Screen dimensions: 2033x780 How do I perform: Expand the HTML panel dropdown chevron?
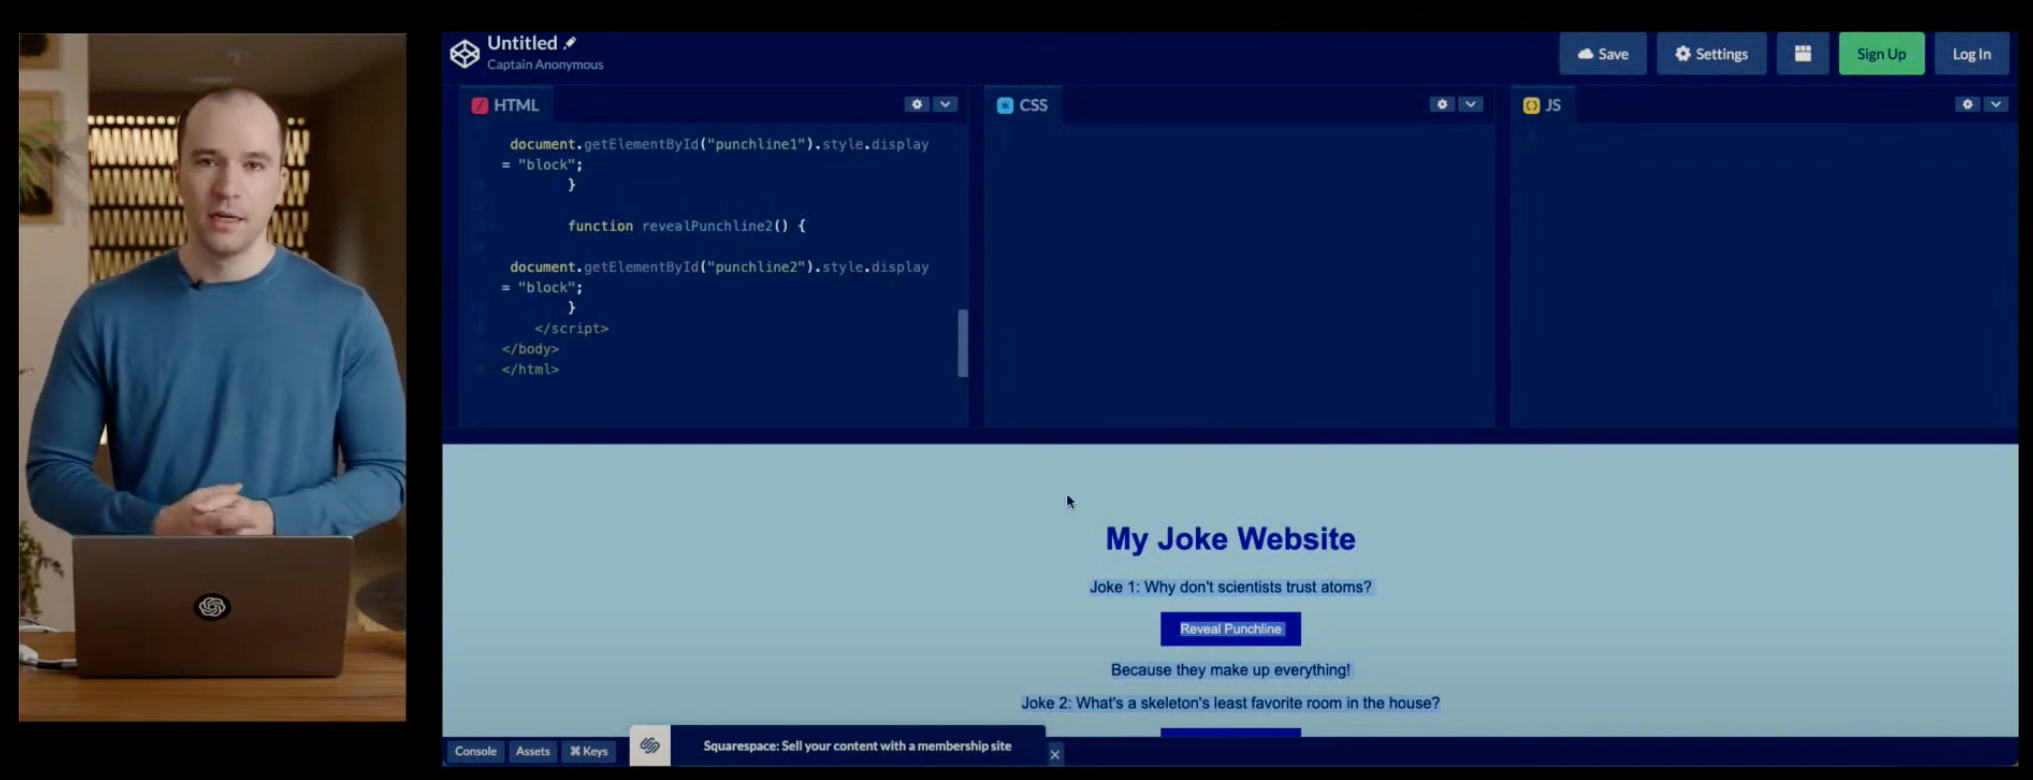point(945,104)
